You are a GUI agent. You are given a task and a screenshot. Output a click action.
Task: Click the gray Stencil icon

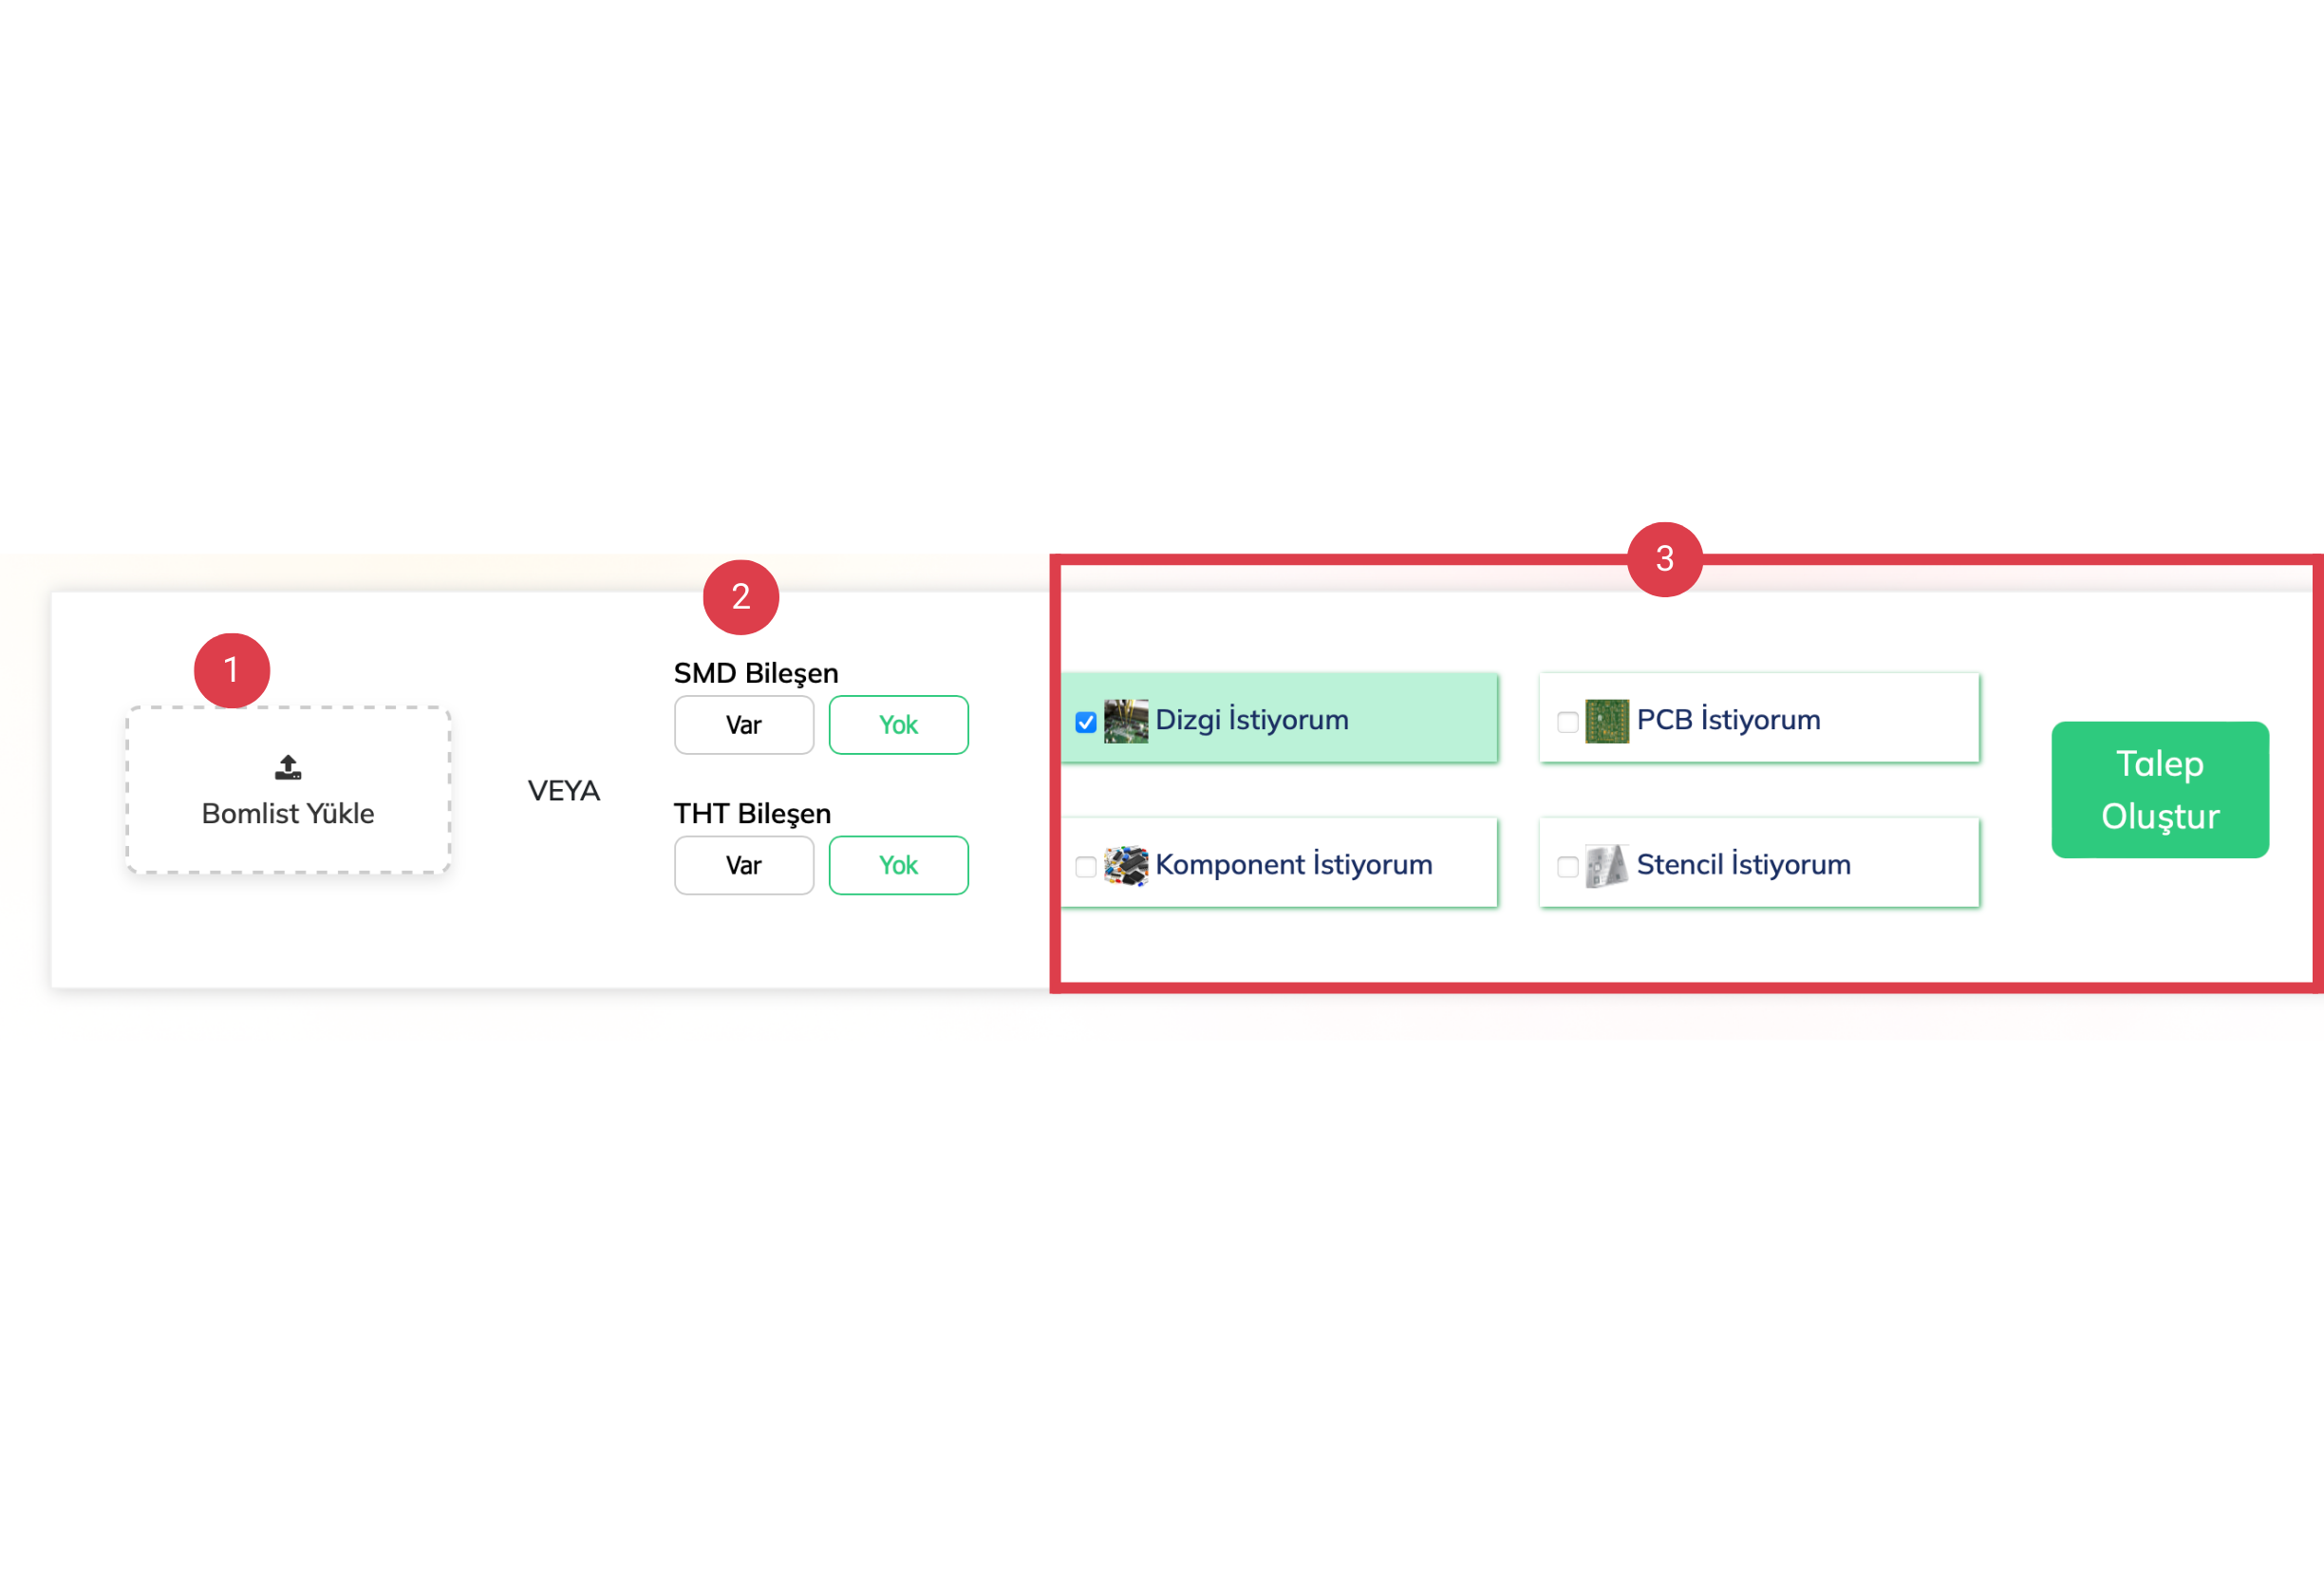coord(1606,866)
